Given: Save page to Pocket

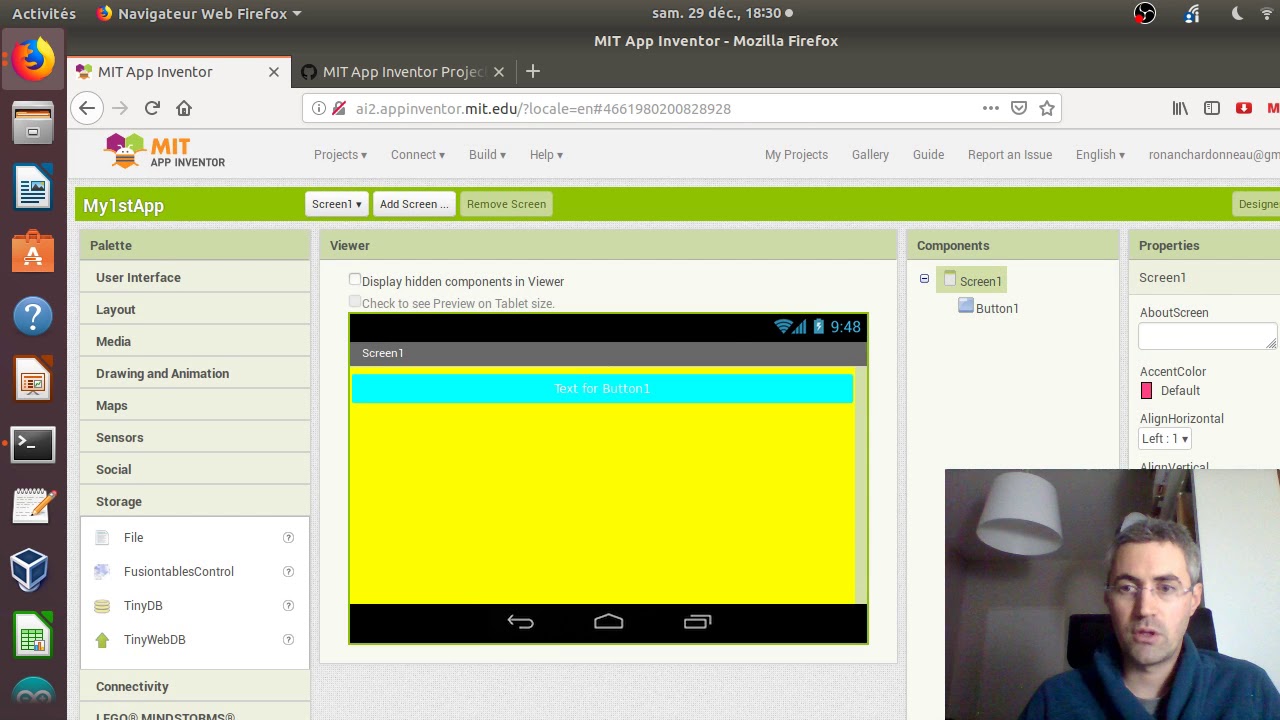Looking at the screenshot, I should point(1019,108).
